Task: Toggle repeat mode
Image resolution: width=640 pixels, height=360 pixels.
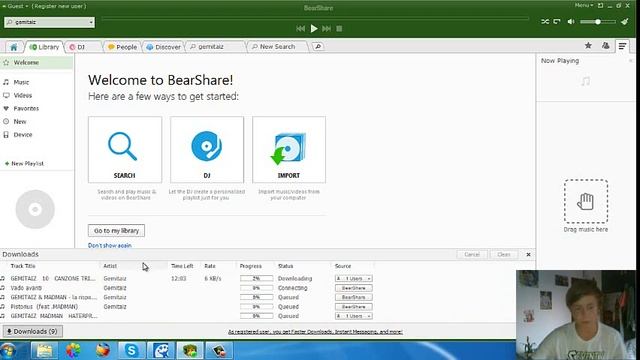Action: point(557,22)
